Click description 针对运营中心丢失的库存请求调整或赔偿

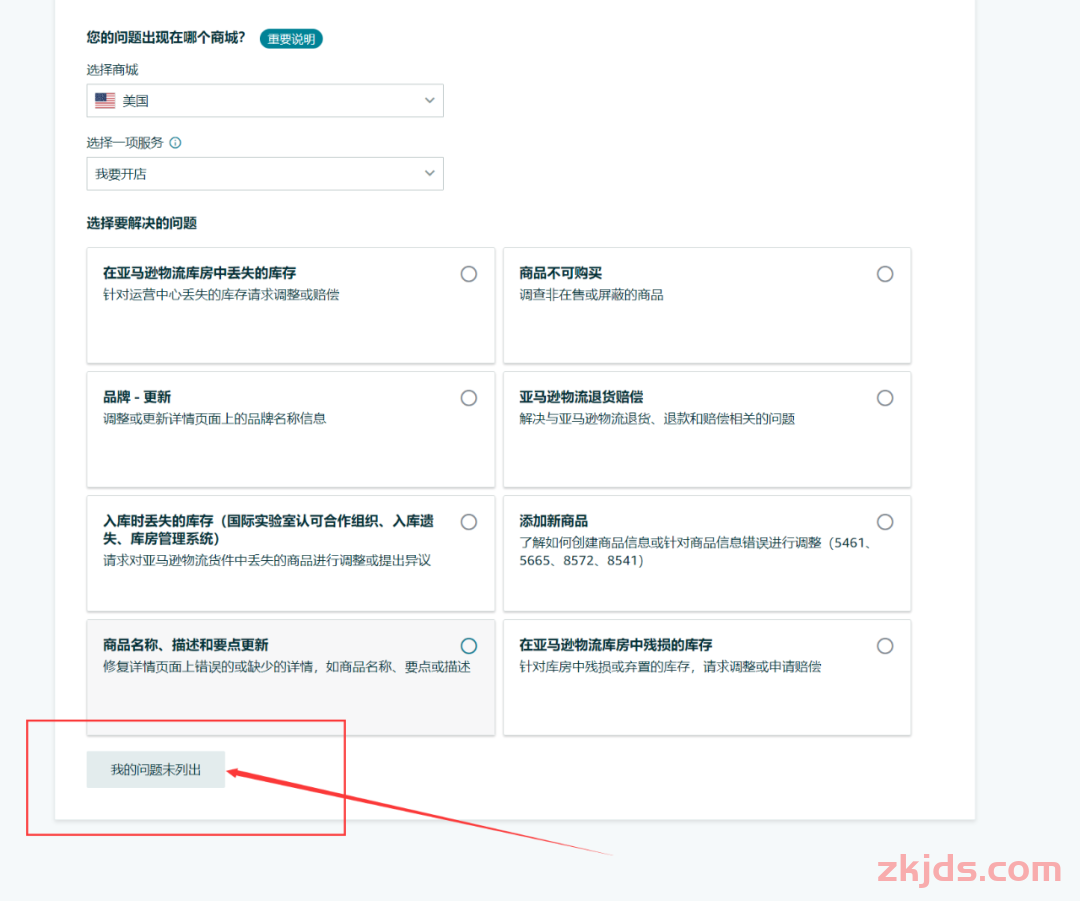(221, 295)
